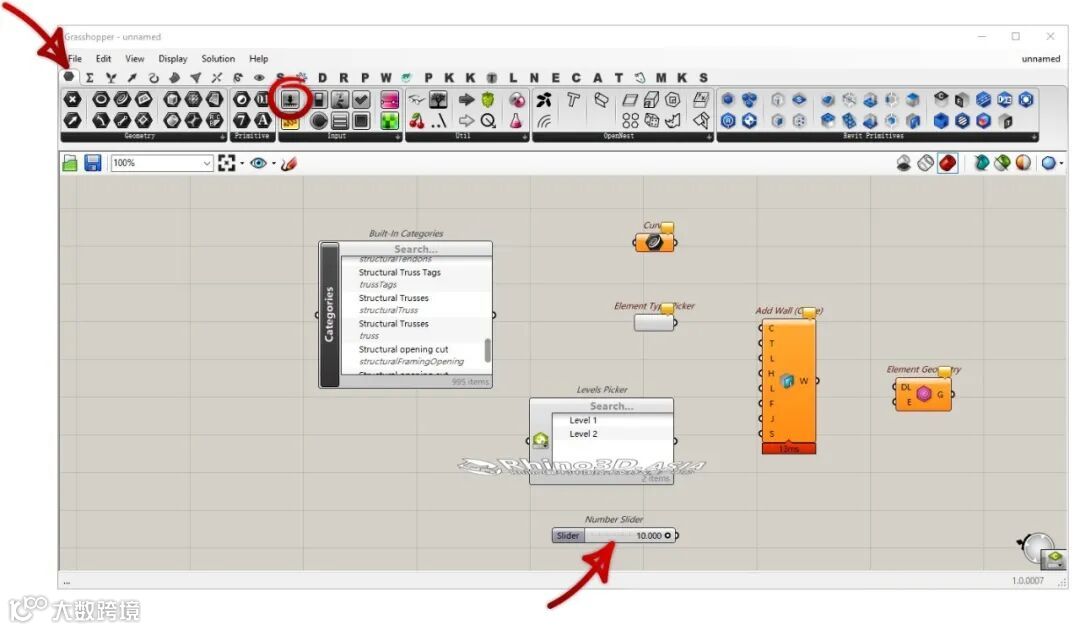Open the Display menu
Screen dimensions: 1080x630
tap(173, 59)
